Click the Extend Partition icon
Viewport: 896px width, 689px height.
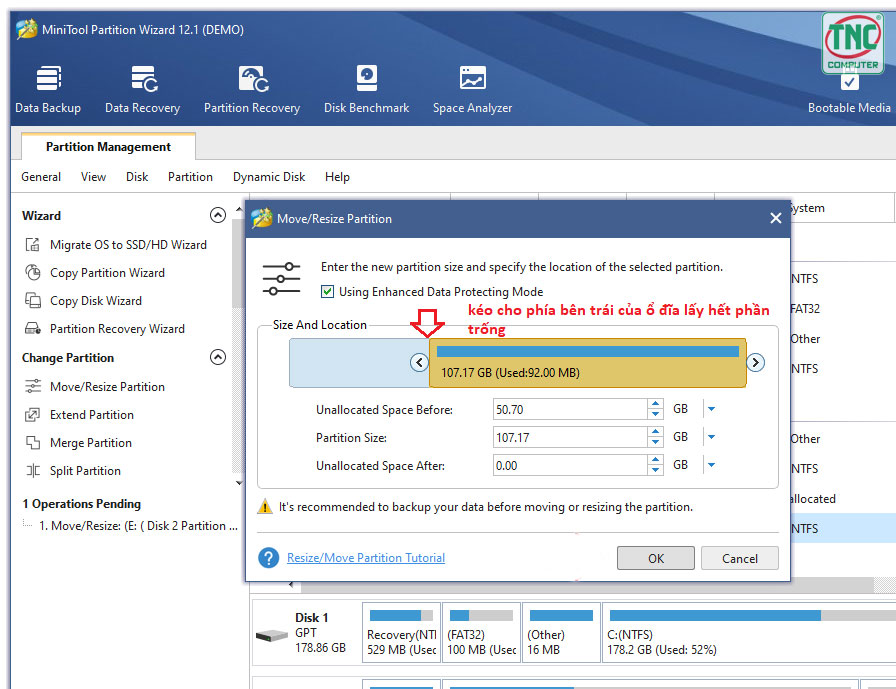(33, 415)
